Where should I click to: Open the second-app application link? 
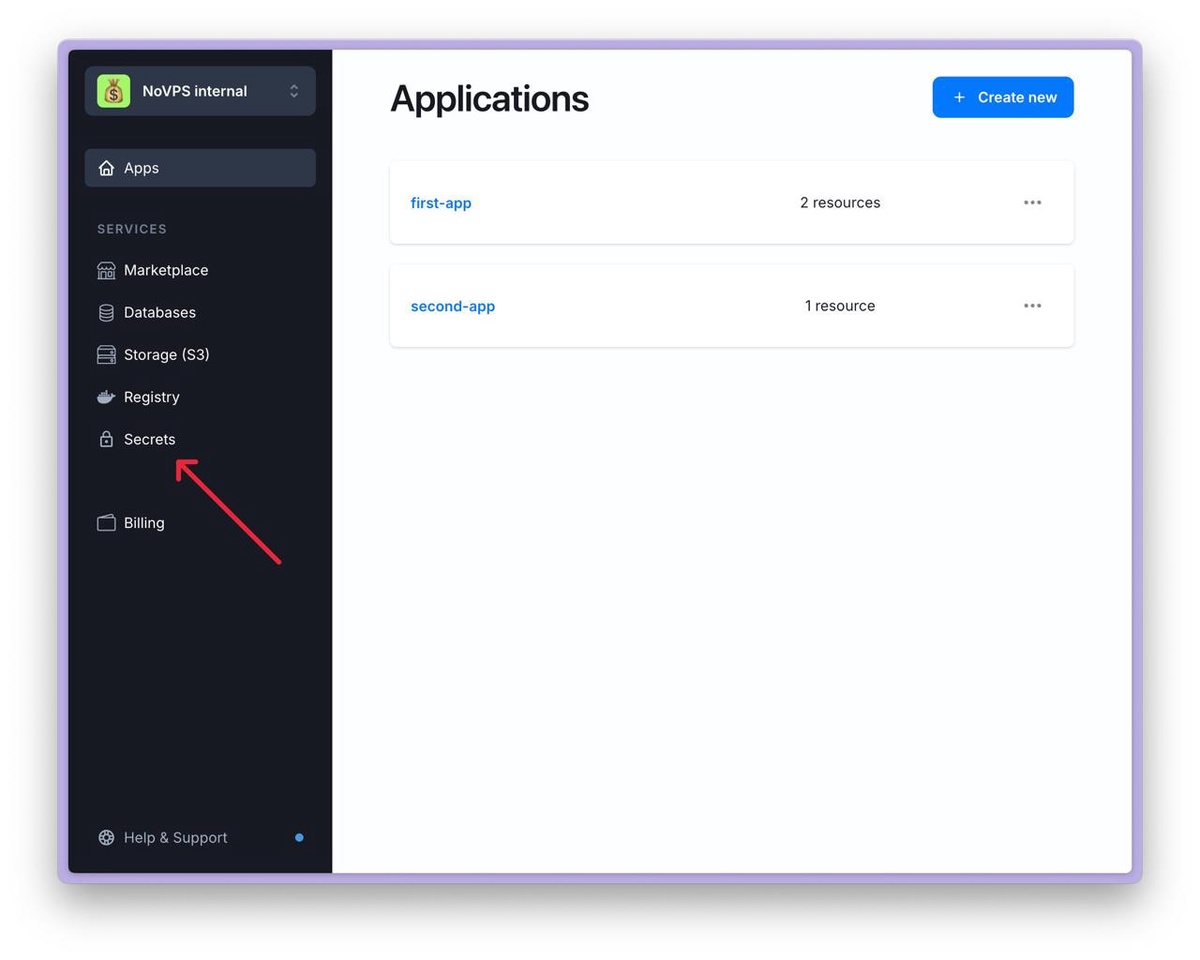[453, 306]
